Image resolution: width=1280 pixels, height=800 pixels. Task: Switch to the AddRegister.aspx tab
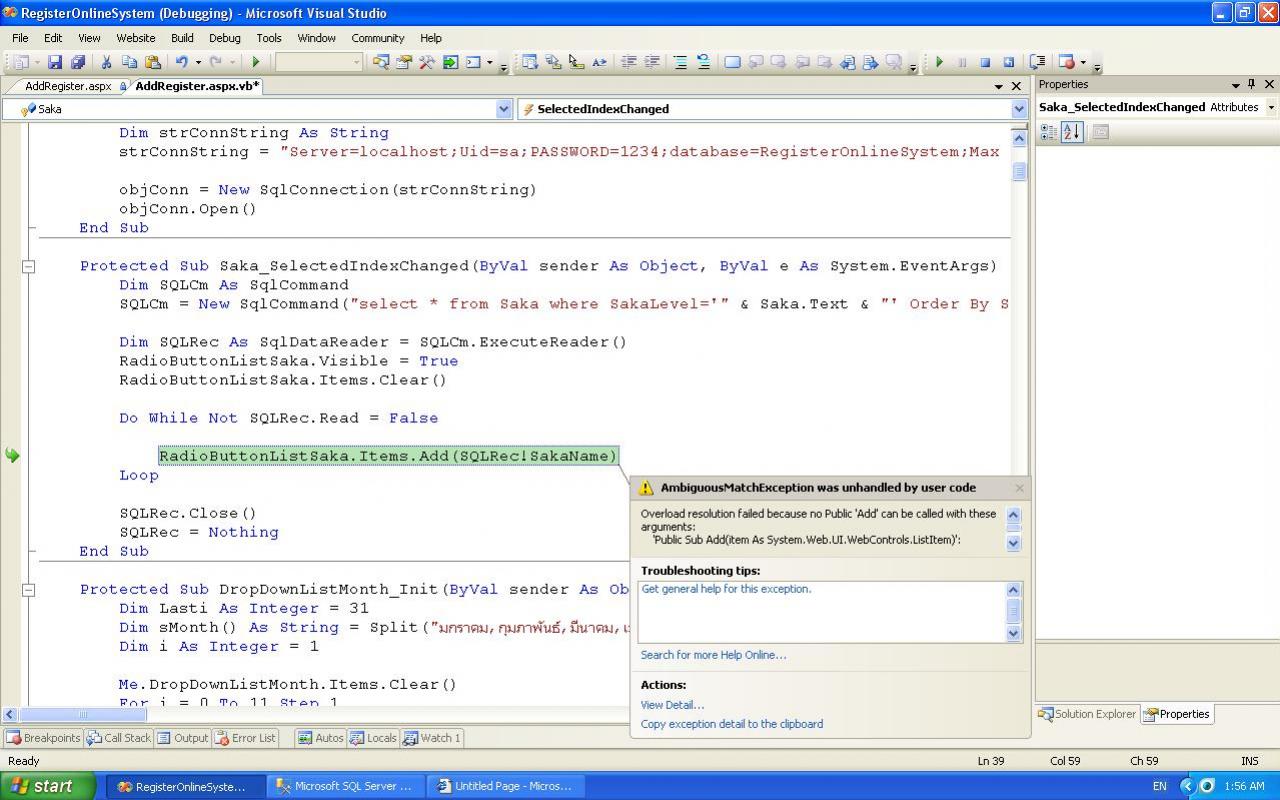pyautogui.click(x=68, y=86)
